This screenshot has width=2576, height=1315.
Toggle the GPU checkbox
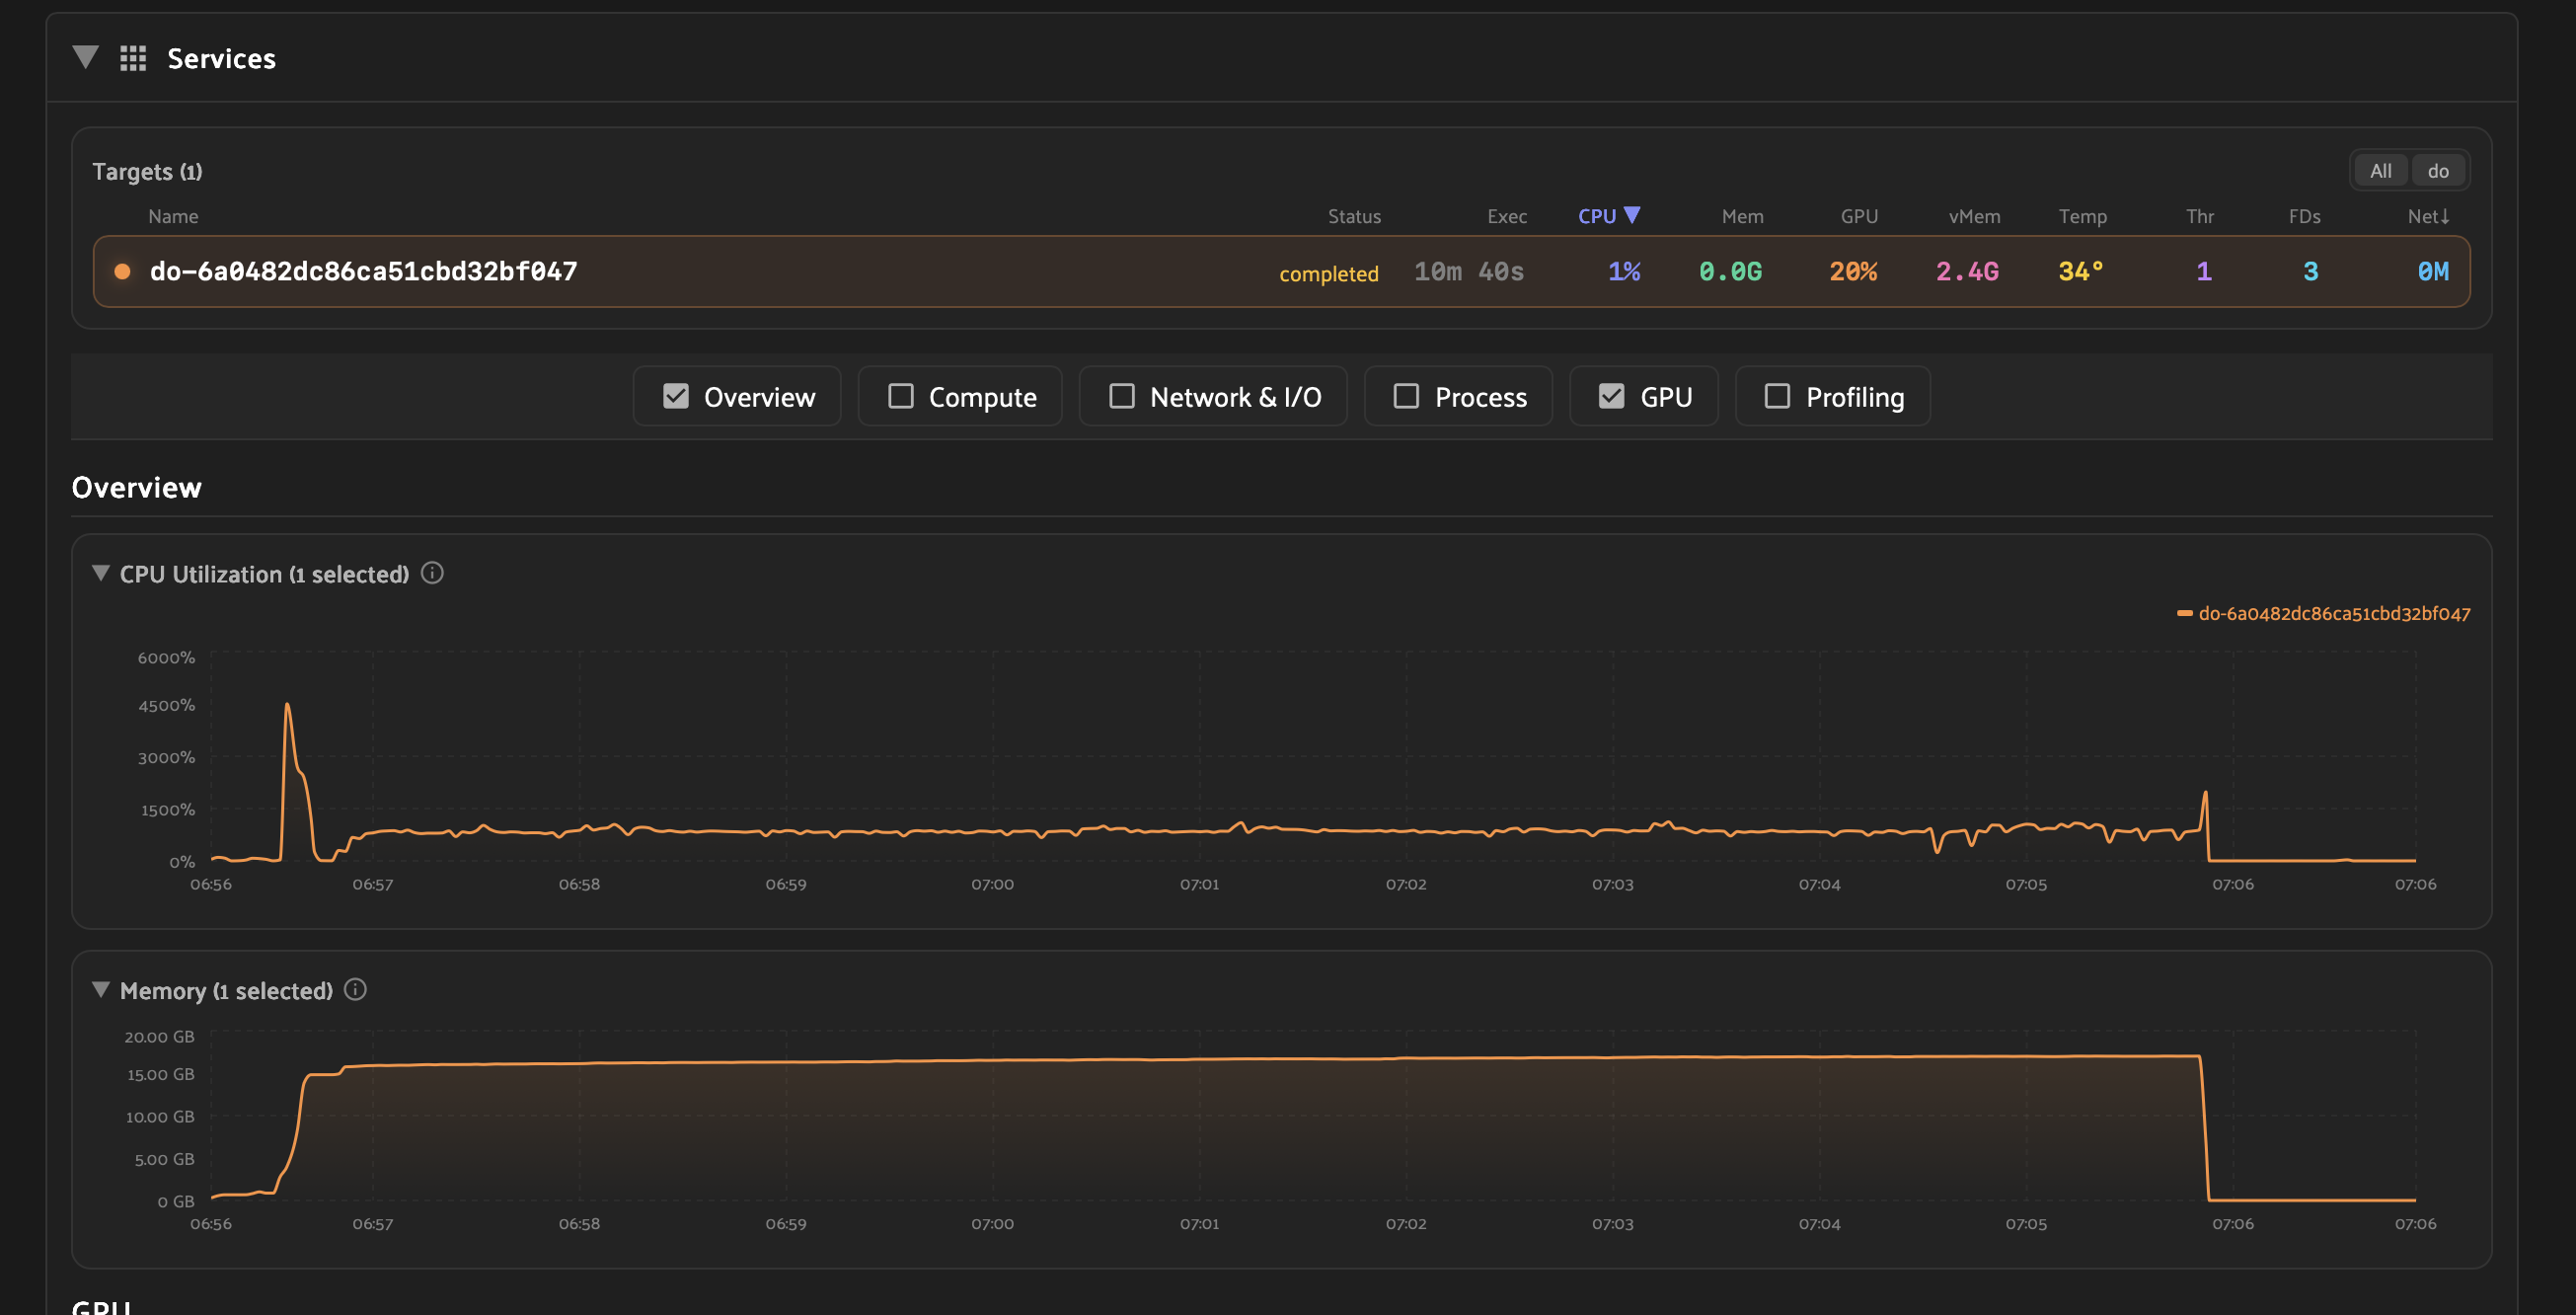click(x=1612, y=396)
